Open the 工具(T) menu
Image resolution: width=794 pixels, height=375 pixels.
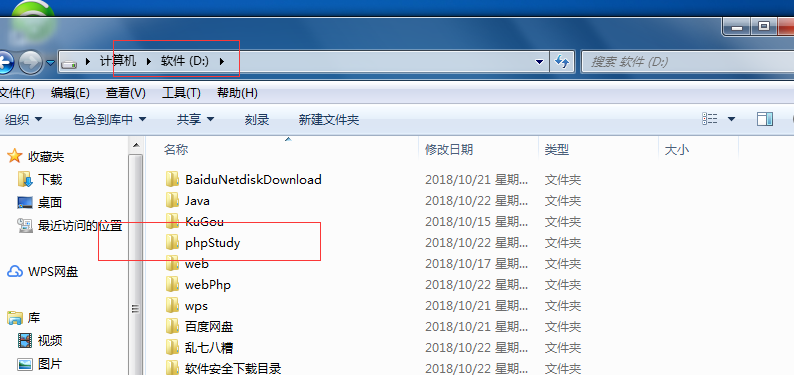pos(181,93)
